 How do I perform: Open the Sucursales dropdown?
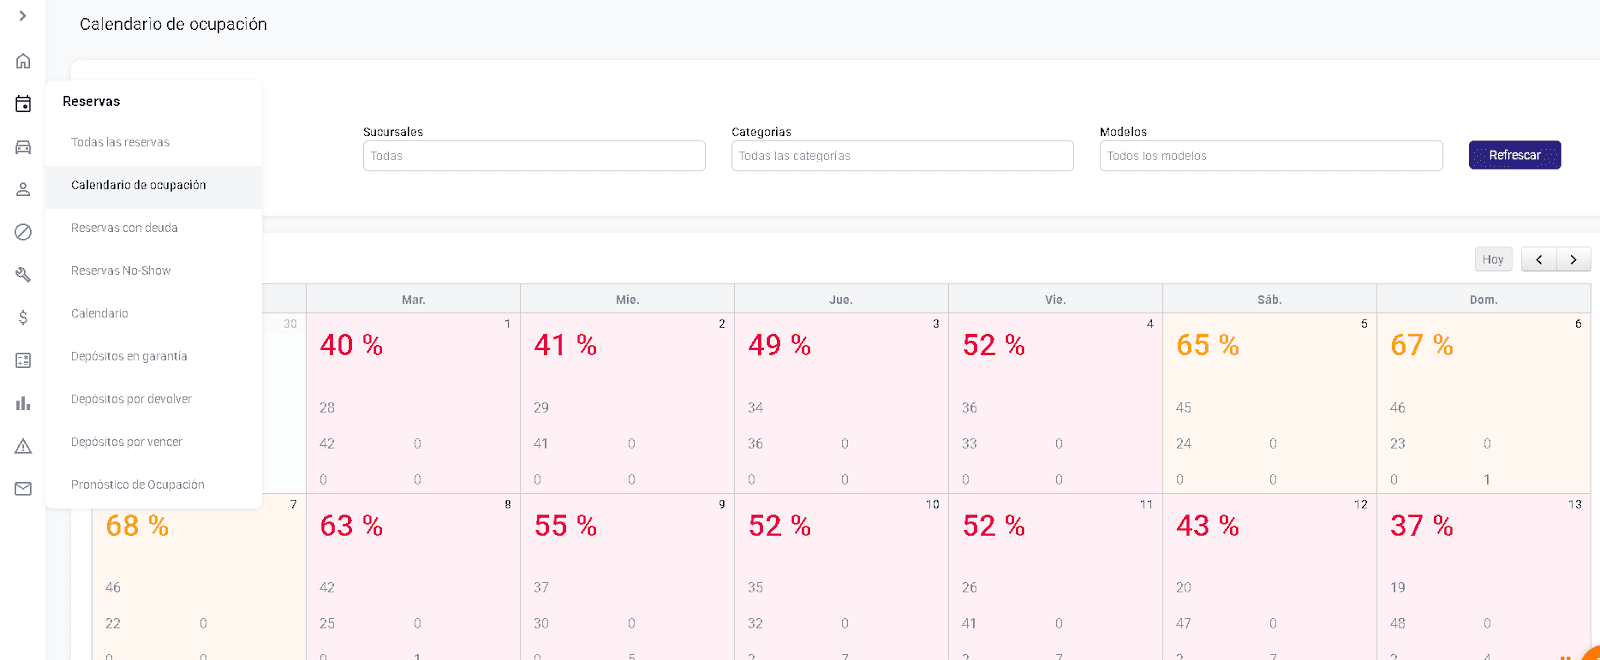pos(534,156)
